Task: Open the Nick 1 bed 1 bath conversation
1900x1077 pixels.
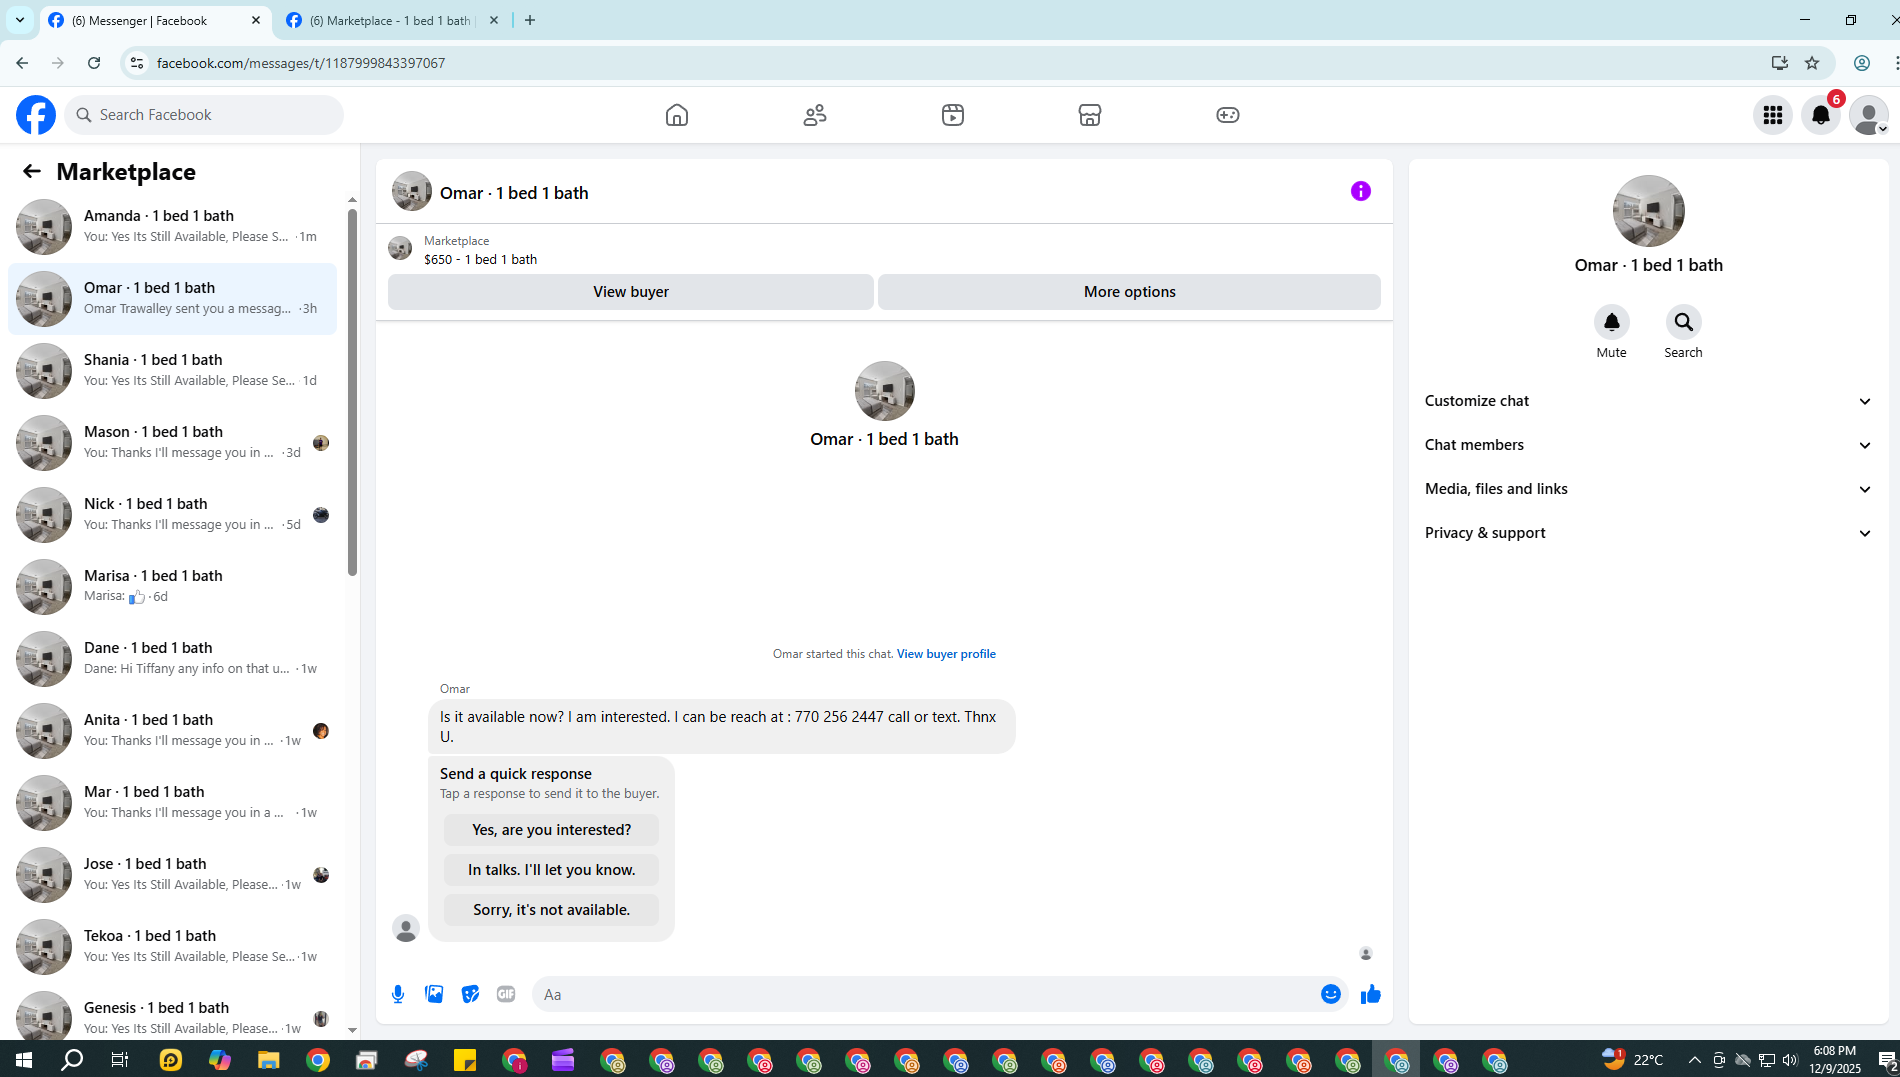Action: tap(172, 515)
